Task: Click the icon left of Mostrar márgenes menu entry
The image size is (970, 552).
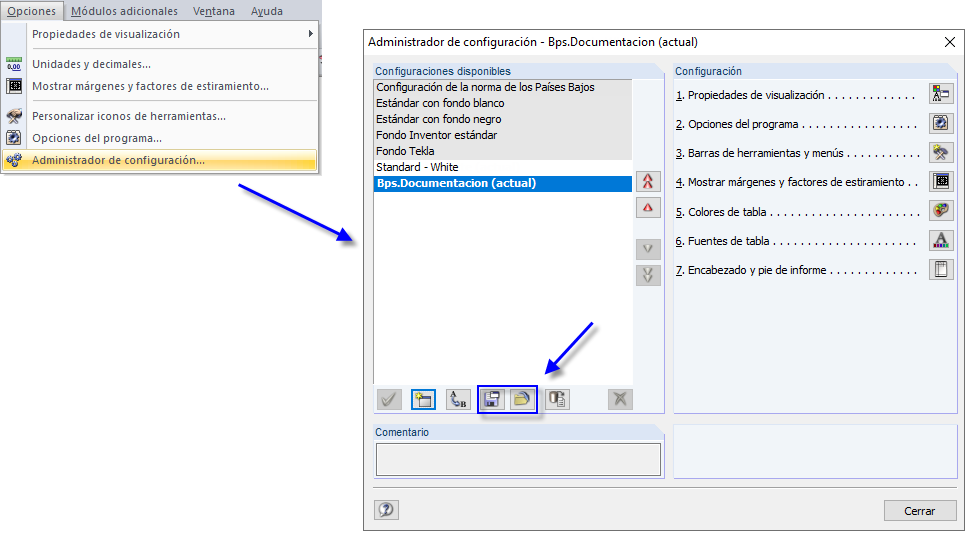Action: [x=14, y=86]
